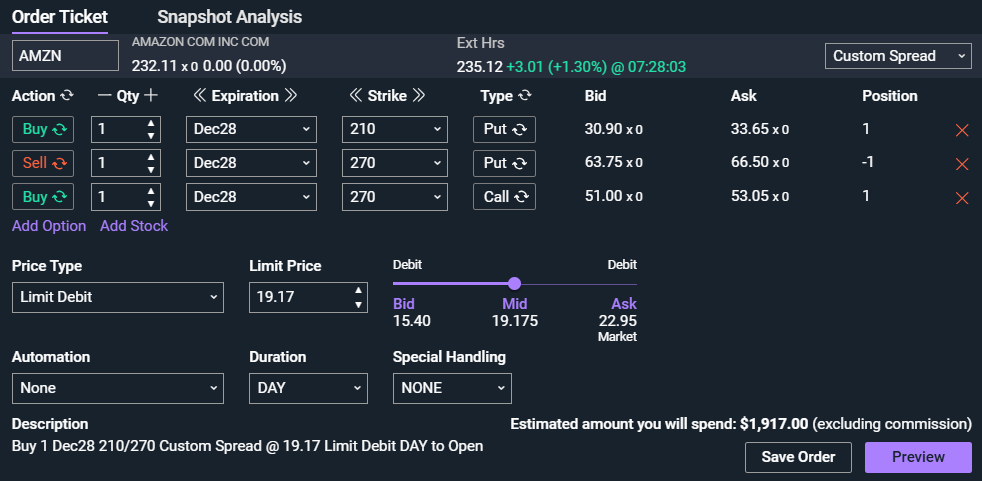Toggle the Buy action on the 270 Call leg
982x481 pixels.
coord(43,197)
